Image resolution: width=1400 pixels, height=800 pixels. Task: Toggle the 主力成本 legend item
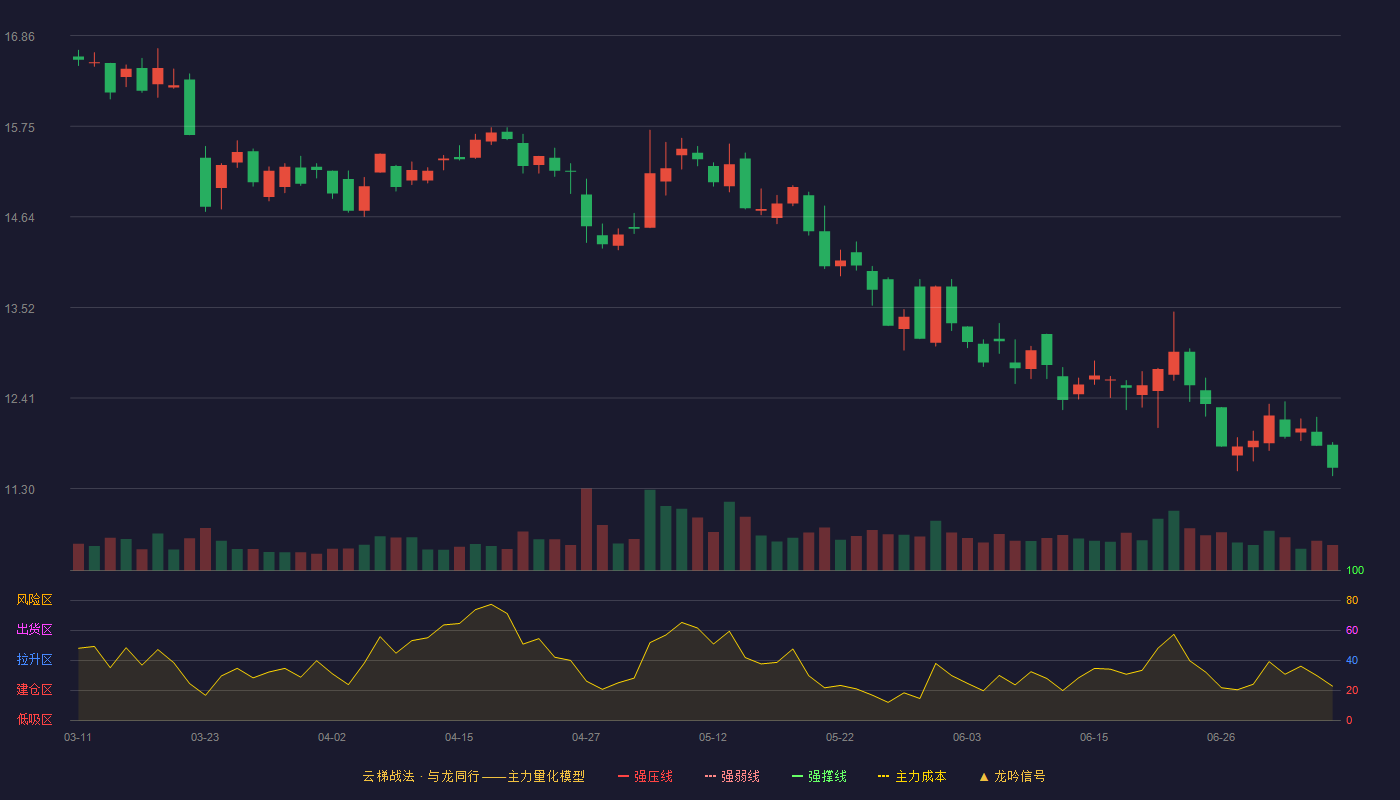click(x=912, y=776)
